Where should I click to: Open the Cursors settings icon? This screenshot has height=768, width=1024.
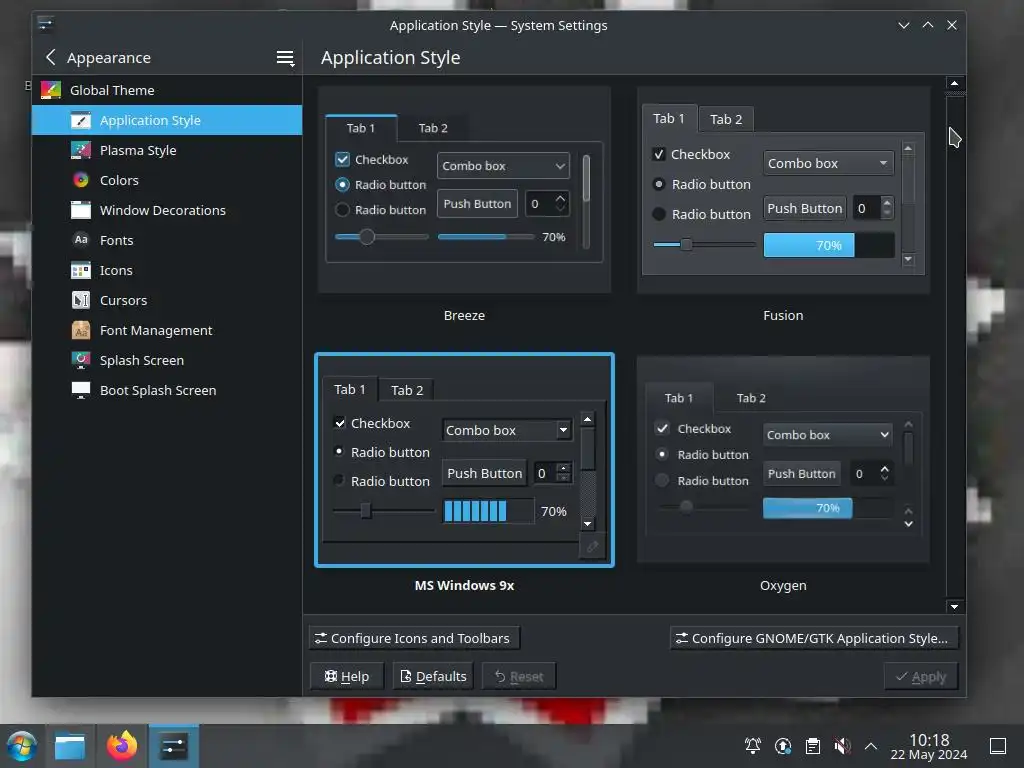(x=81, y=300)
